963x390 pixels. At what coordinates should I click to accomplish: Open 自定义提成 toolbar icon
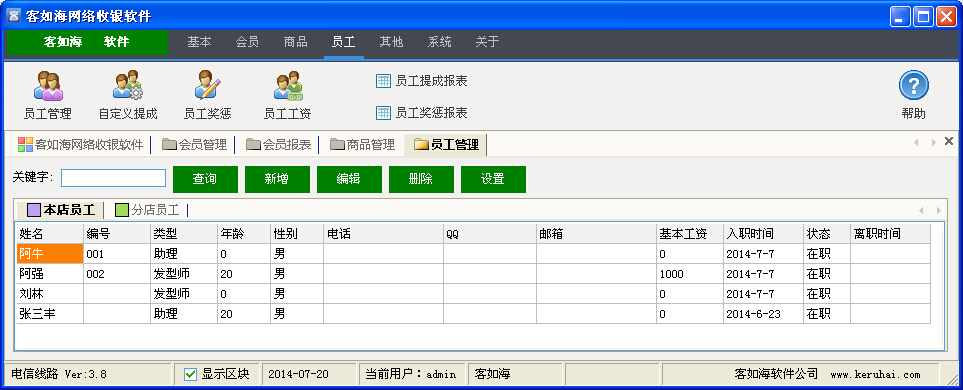[128, 96]
